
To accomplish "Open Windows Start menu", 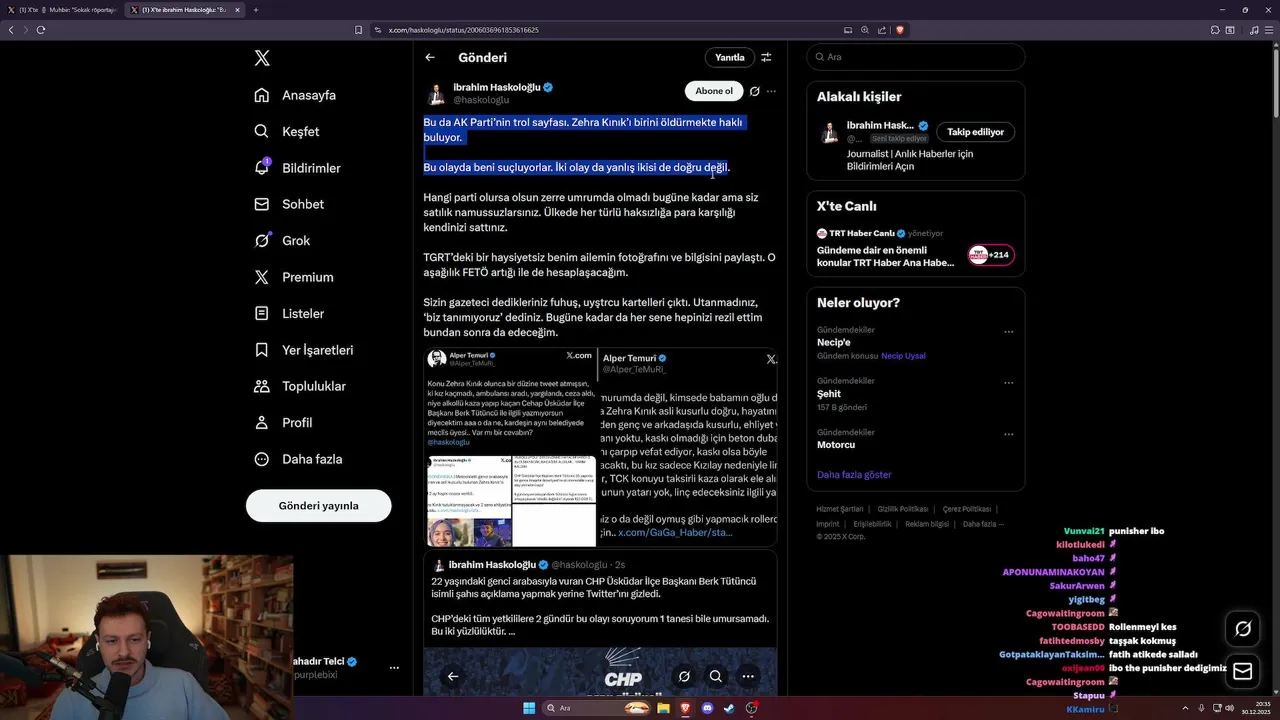I will [528, 708].
